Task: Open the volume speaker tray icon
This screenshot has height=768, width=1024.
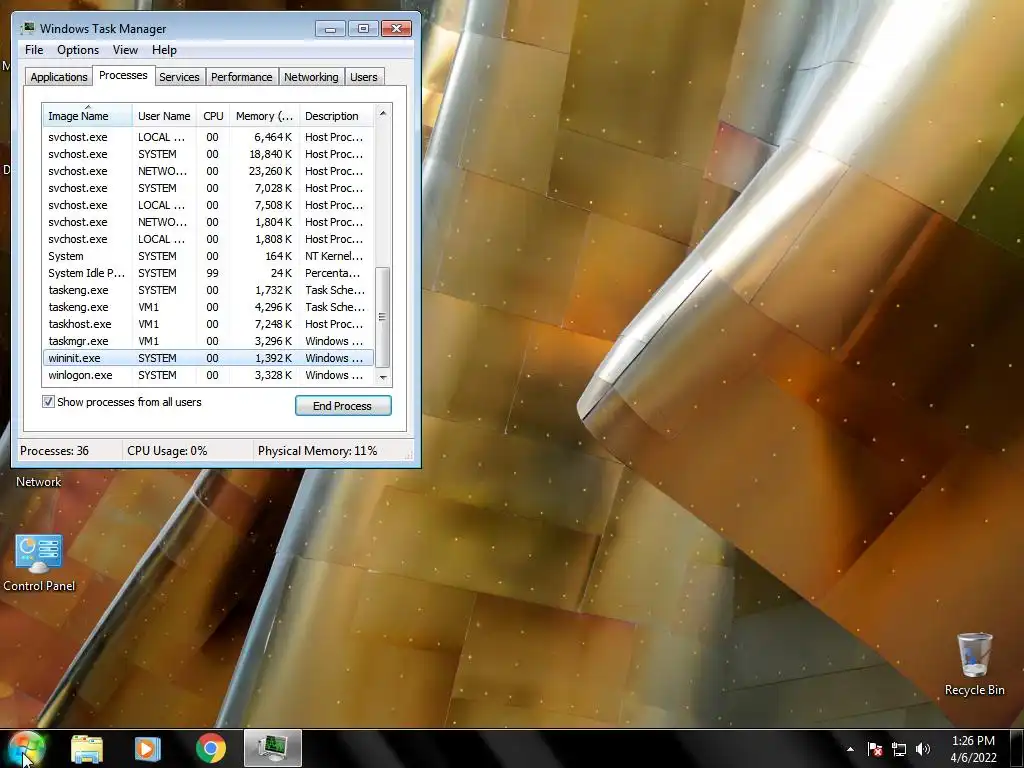Action: 923,750
